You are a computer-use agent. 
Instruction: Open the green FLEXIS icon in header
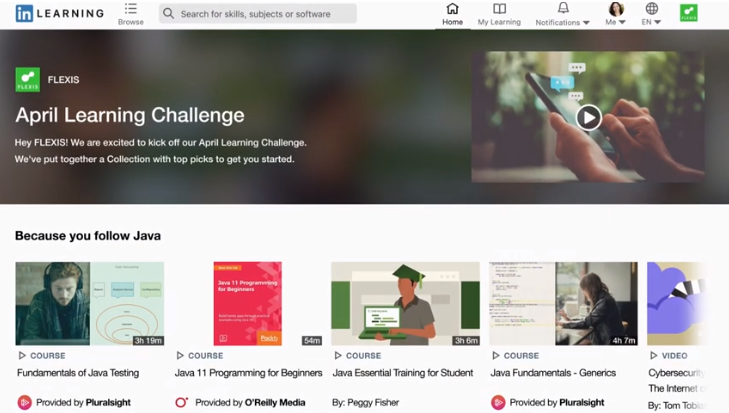pos(689,13)
